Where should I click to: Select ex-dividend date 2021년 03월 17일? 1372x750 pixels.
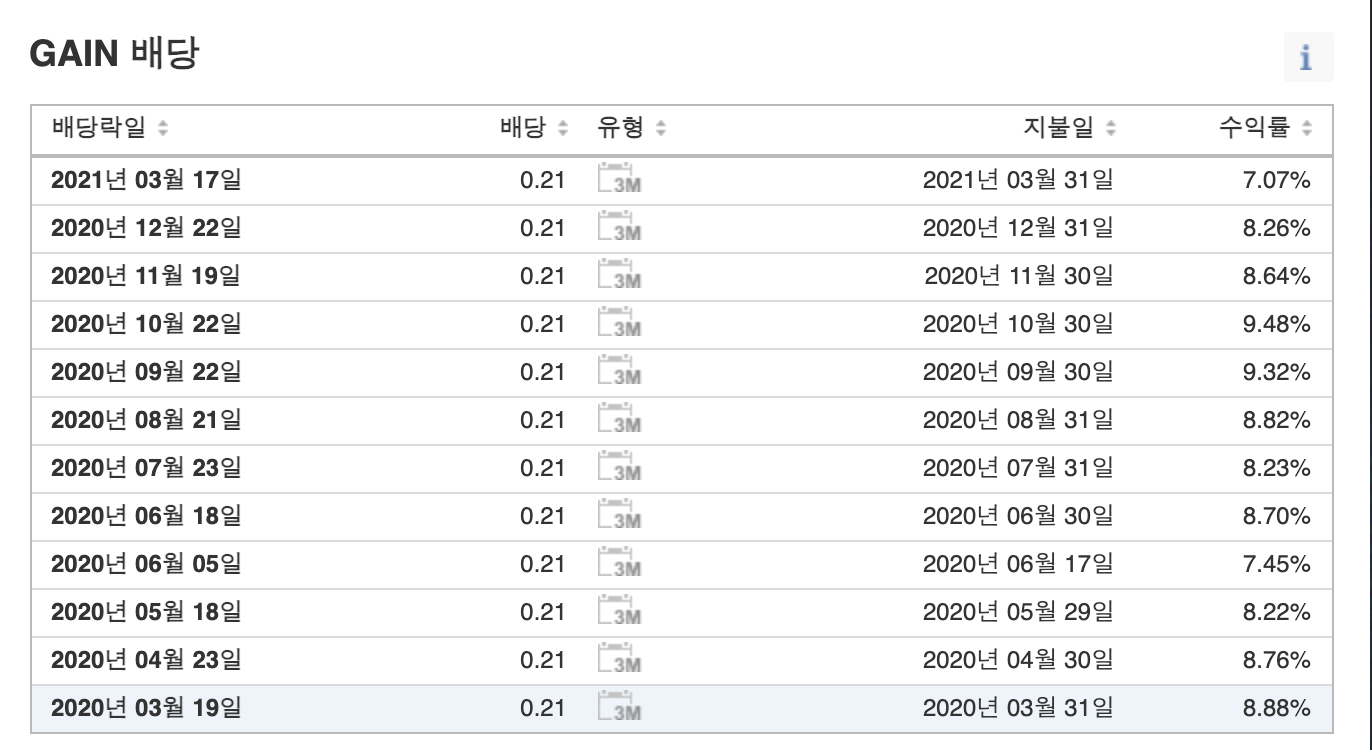146,180
